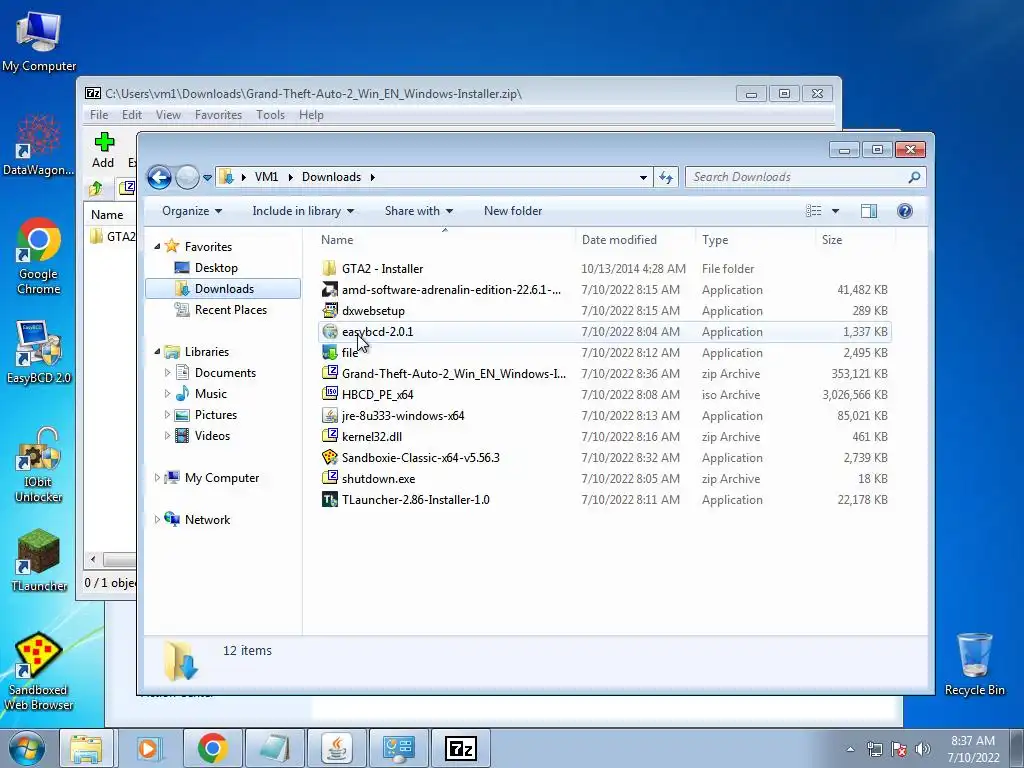Sort by Type column header
This screenshot has width=1024, height=768.
click(756, 240)
